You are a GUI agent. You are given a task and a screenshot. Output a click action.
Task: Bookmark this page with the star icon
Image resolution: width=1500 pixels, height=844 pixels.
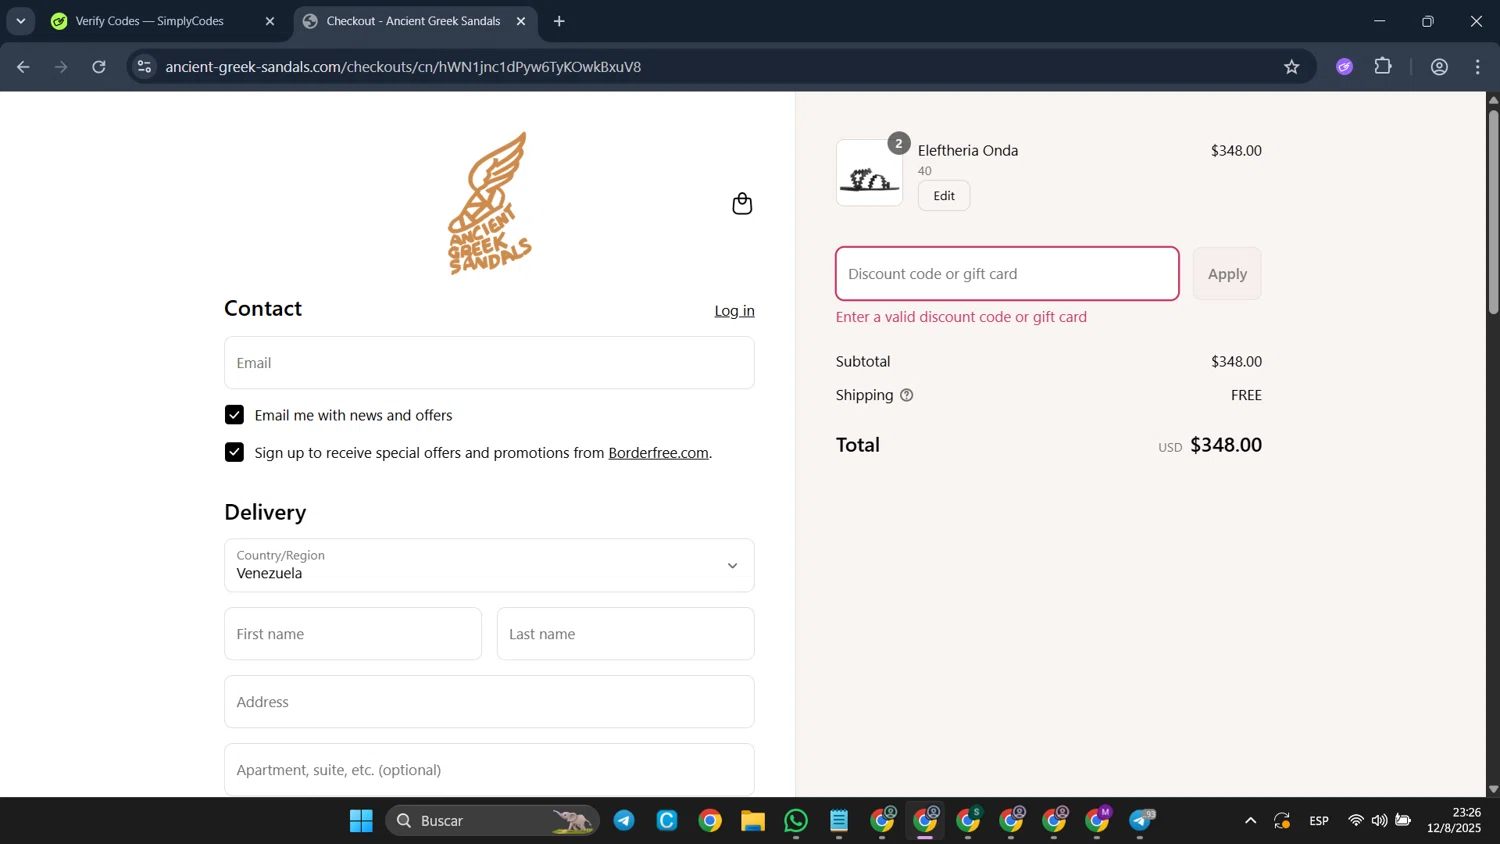(x=1292, y=67)
